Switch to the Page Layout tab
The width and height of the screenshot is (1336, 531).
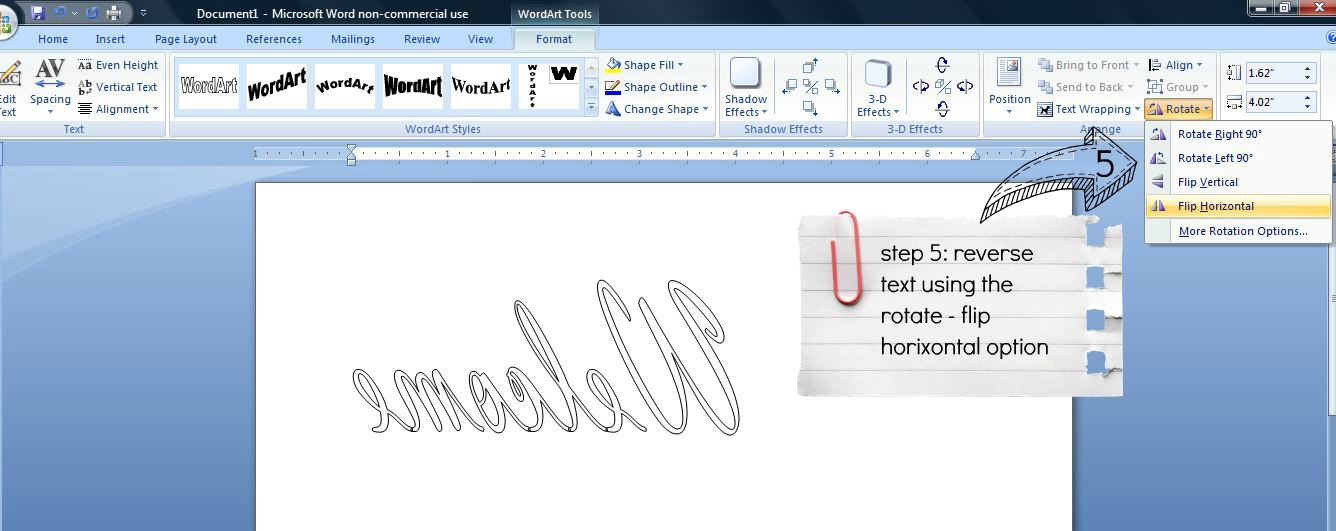(x=186, y=39)
